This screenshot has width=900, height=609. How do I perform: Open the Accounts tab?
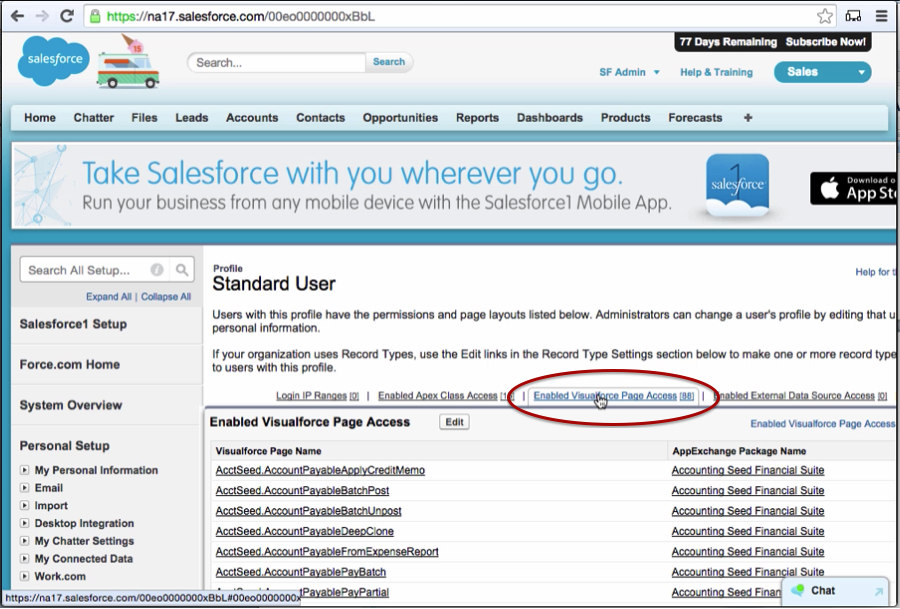[252, 118]
